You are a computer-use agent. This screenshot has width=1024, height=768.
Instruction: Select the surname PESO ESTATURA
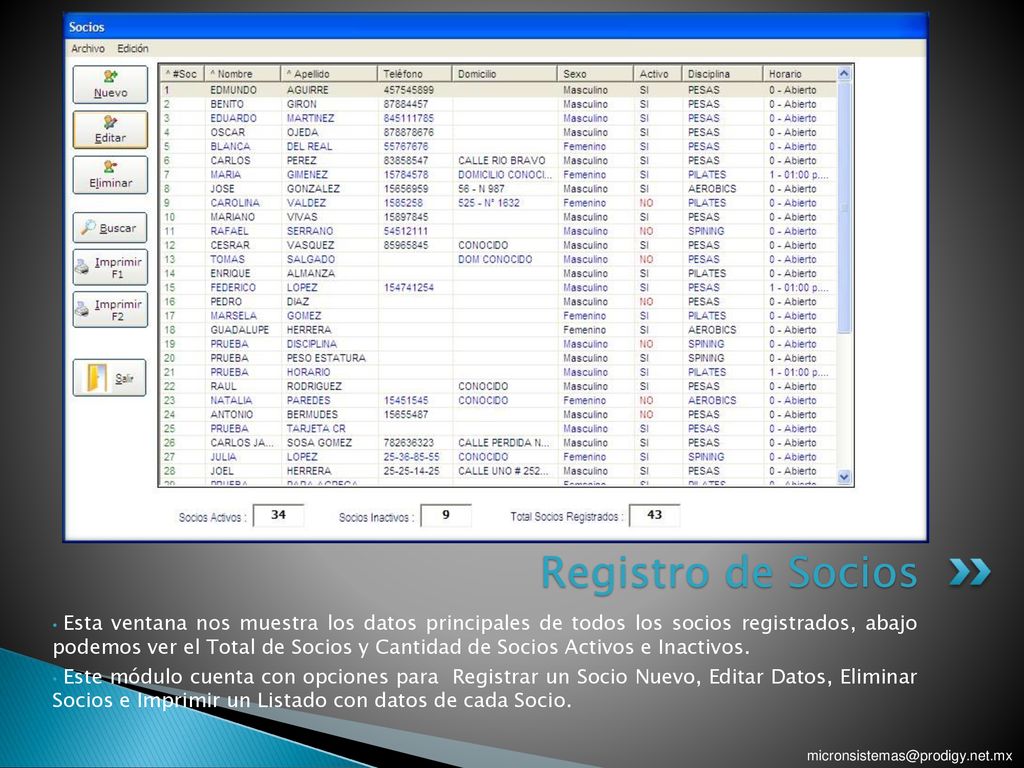click(x=326, y=359)
